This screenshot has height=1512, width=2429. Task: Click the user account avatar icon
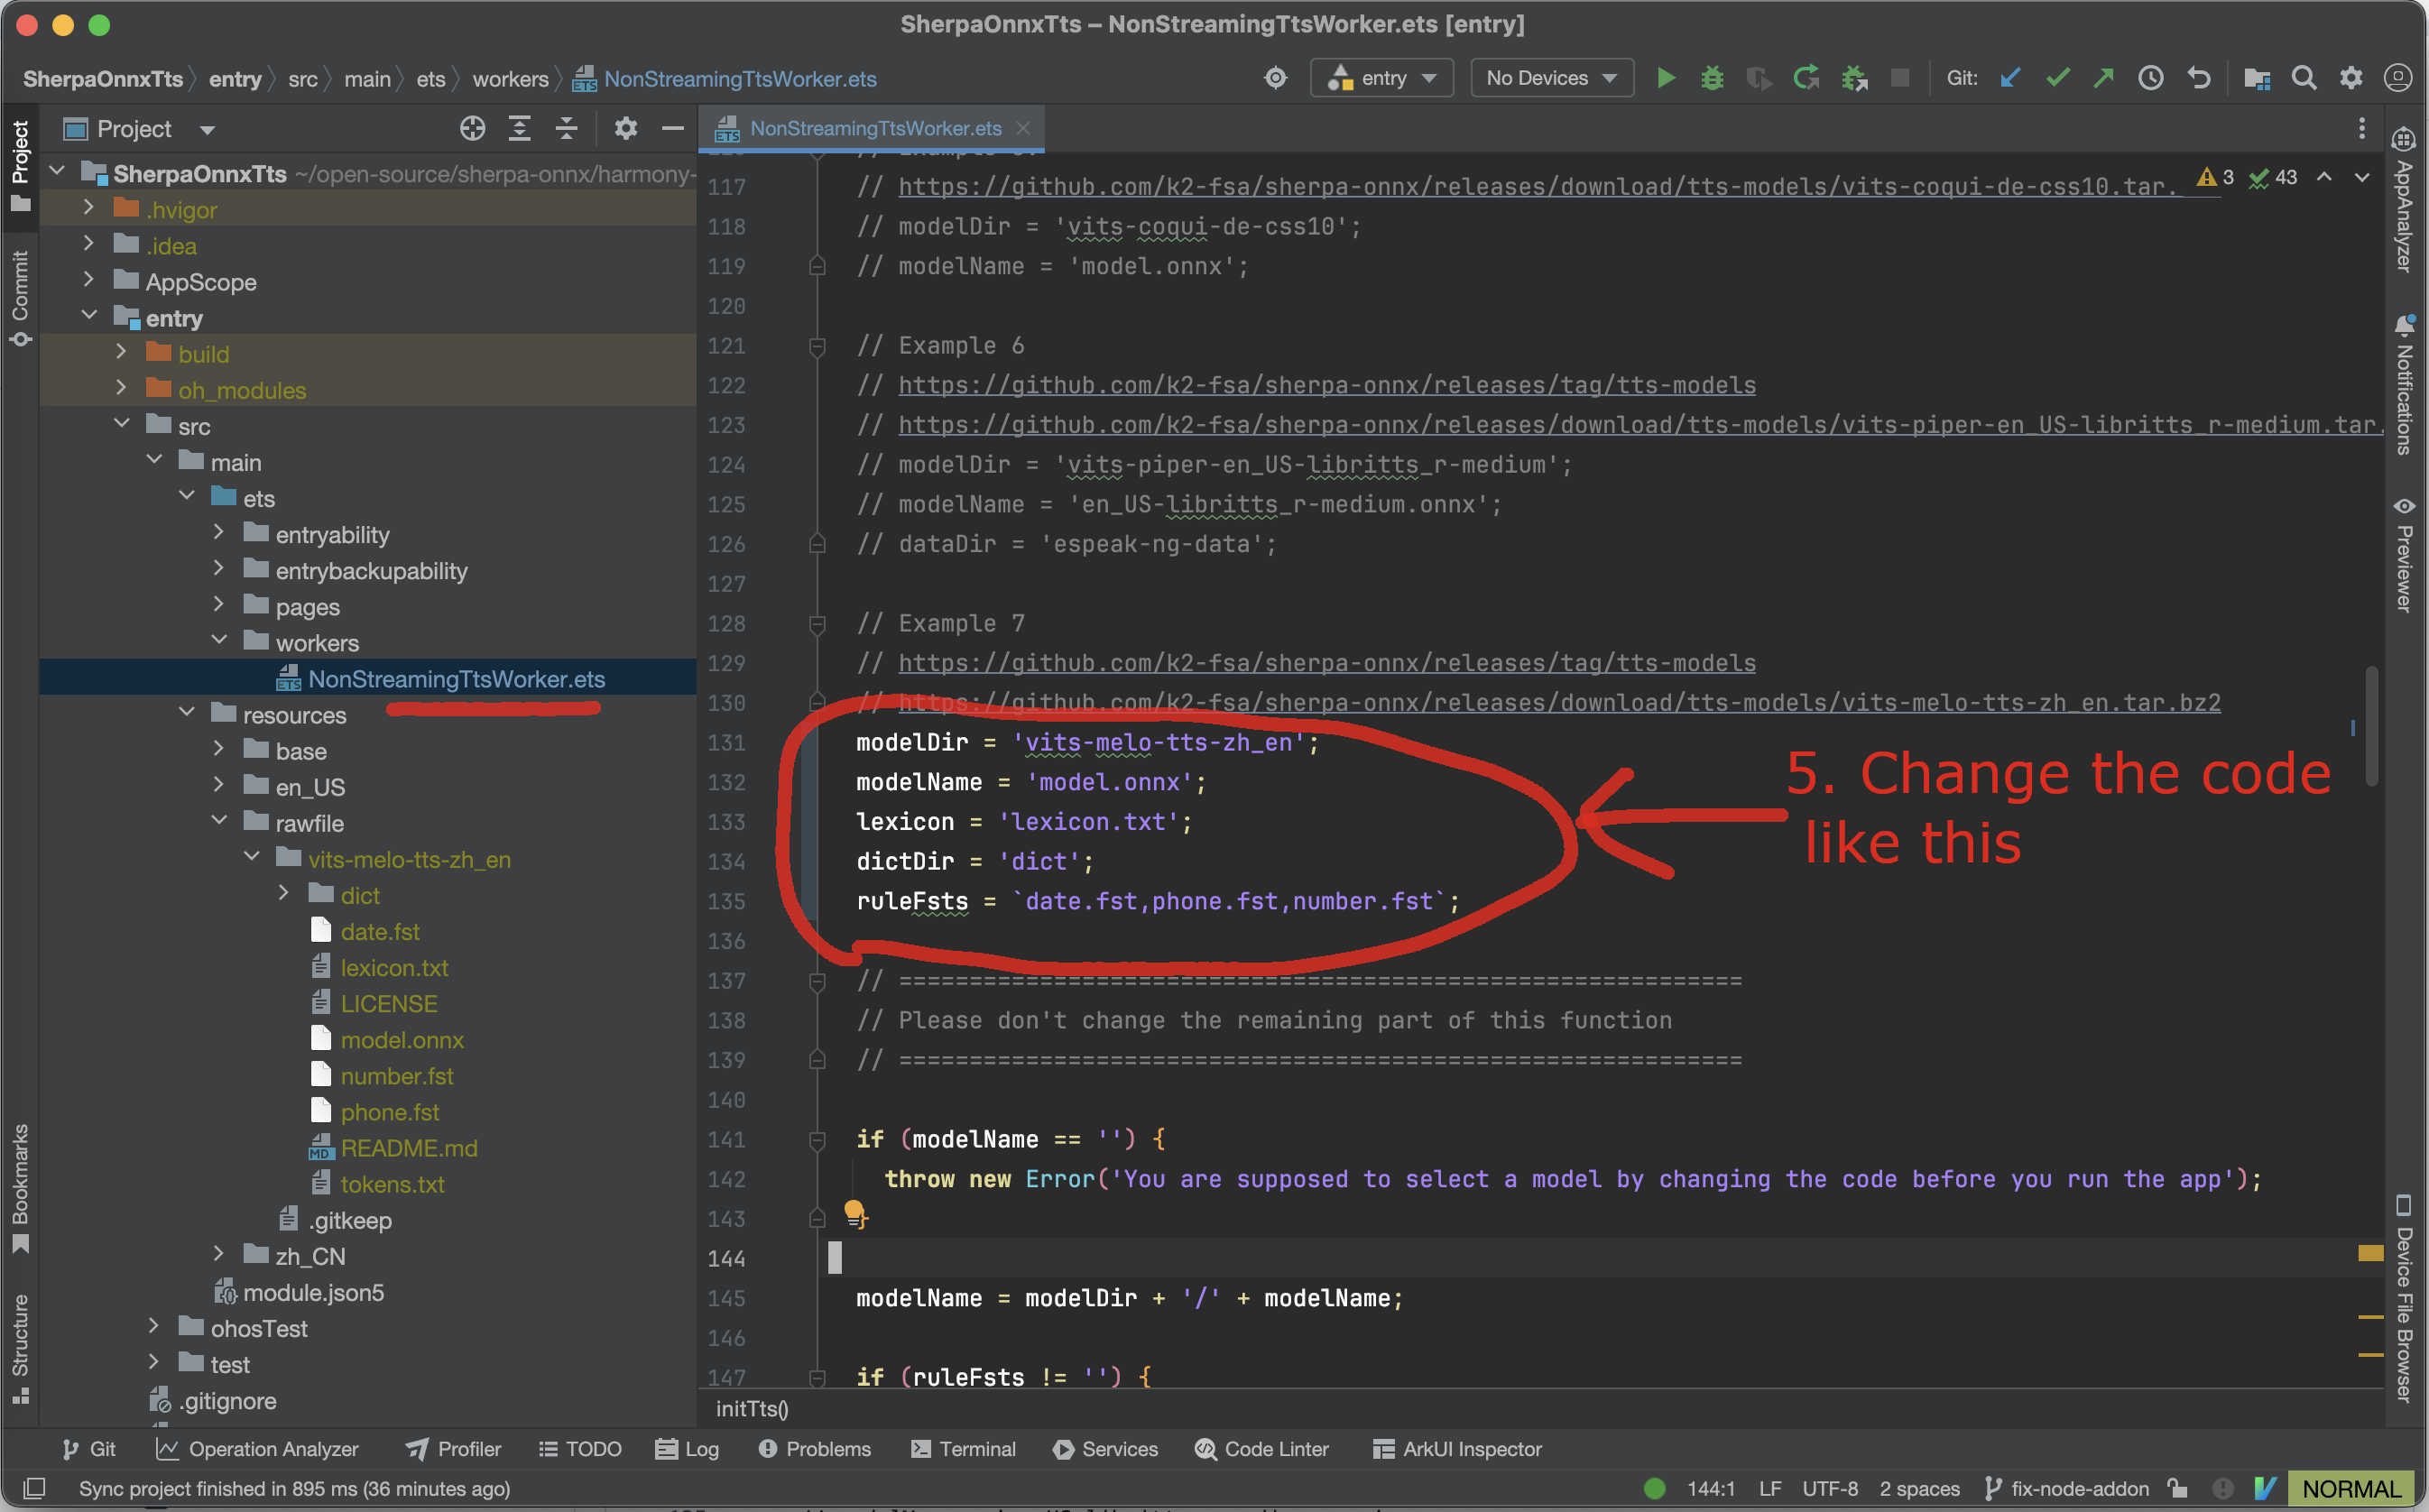pyautogui.click(x=2398, y=78)
